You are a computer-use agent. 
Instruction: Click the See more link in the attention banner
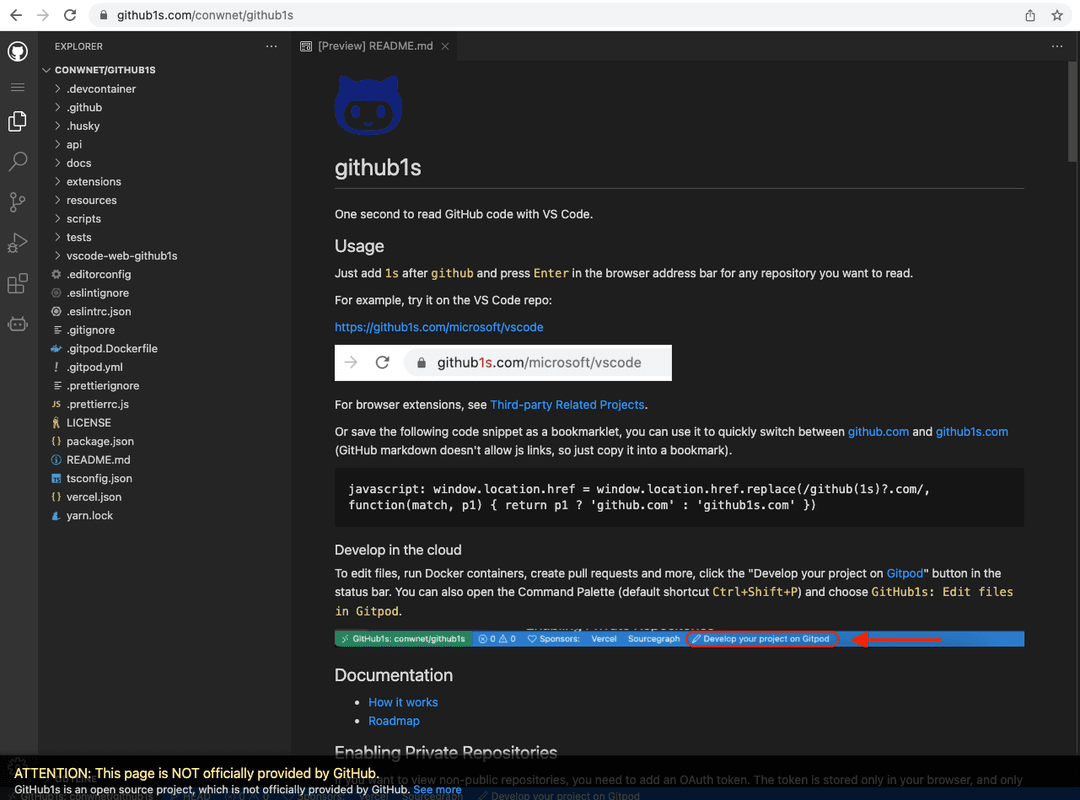tap(437, 788)
